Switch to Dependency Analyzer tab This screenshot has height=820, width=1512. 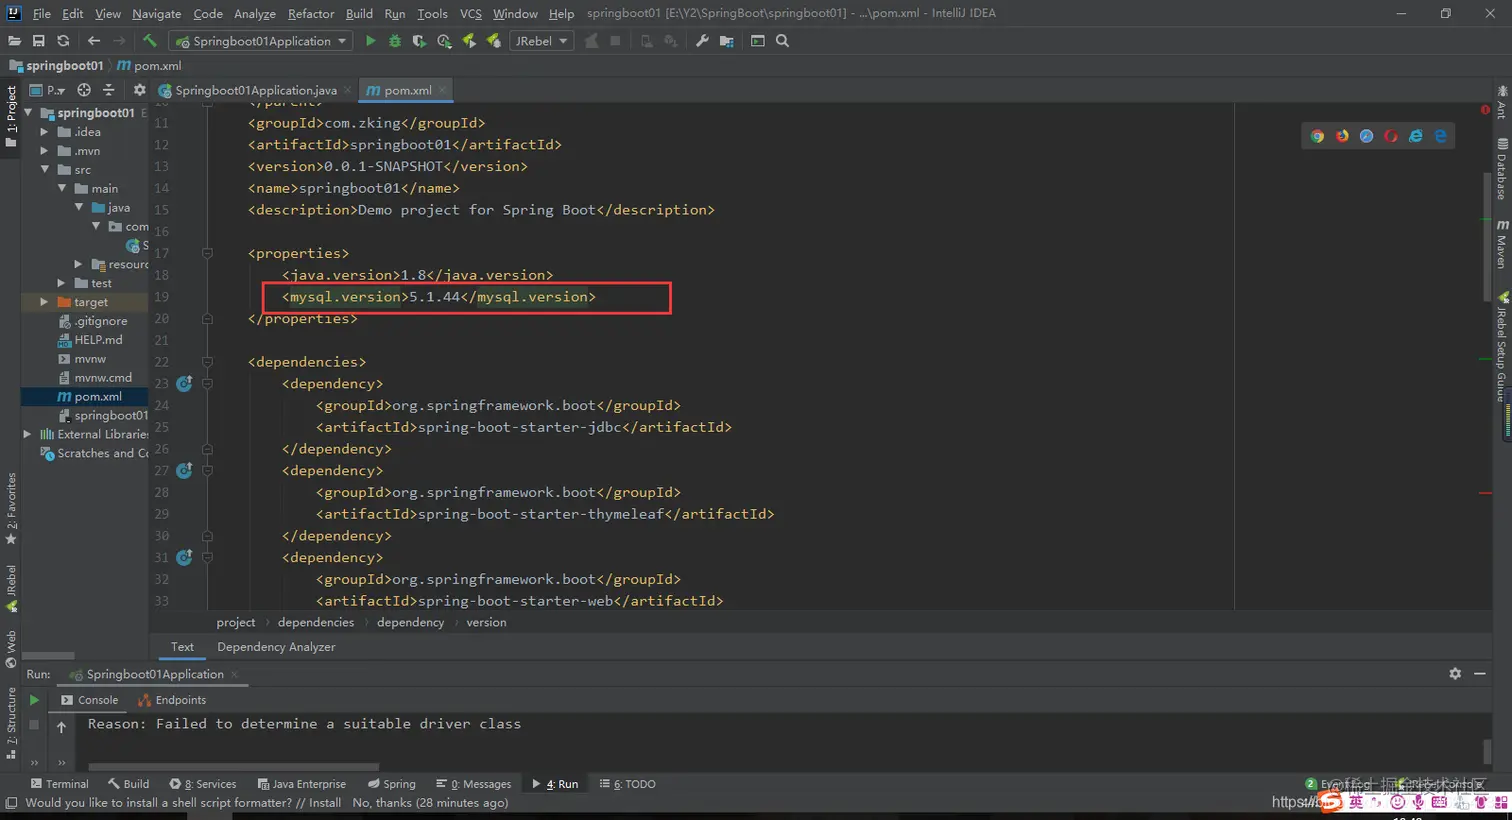[276, 647]
